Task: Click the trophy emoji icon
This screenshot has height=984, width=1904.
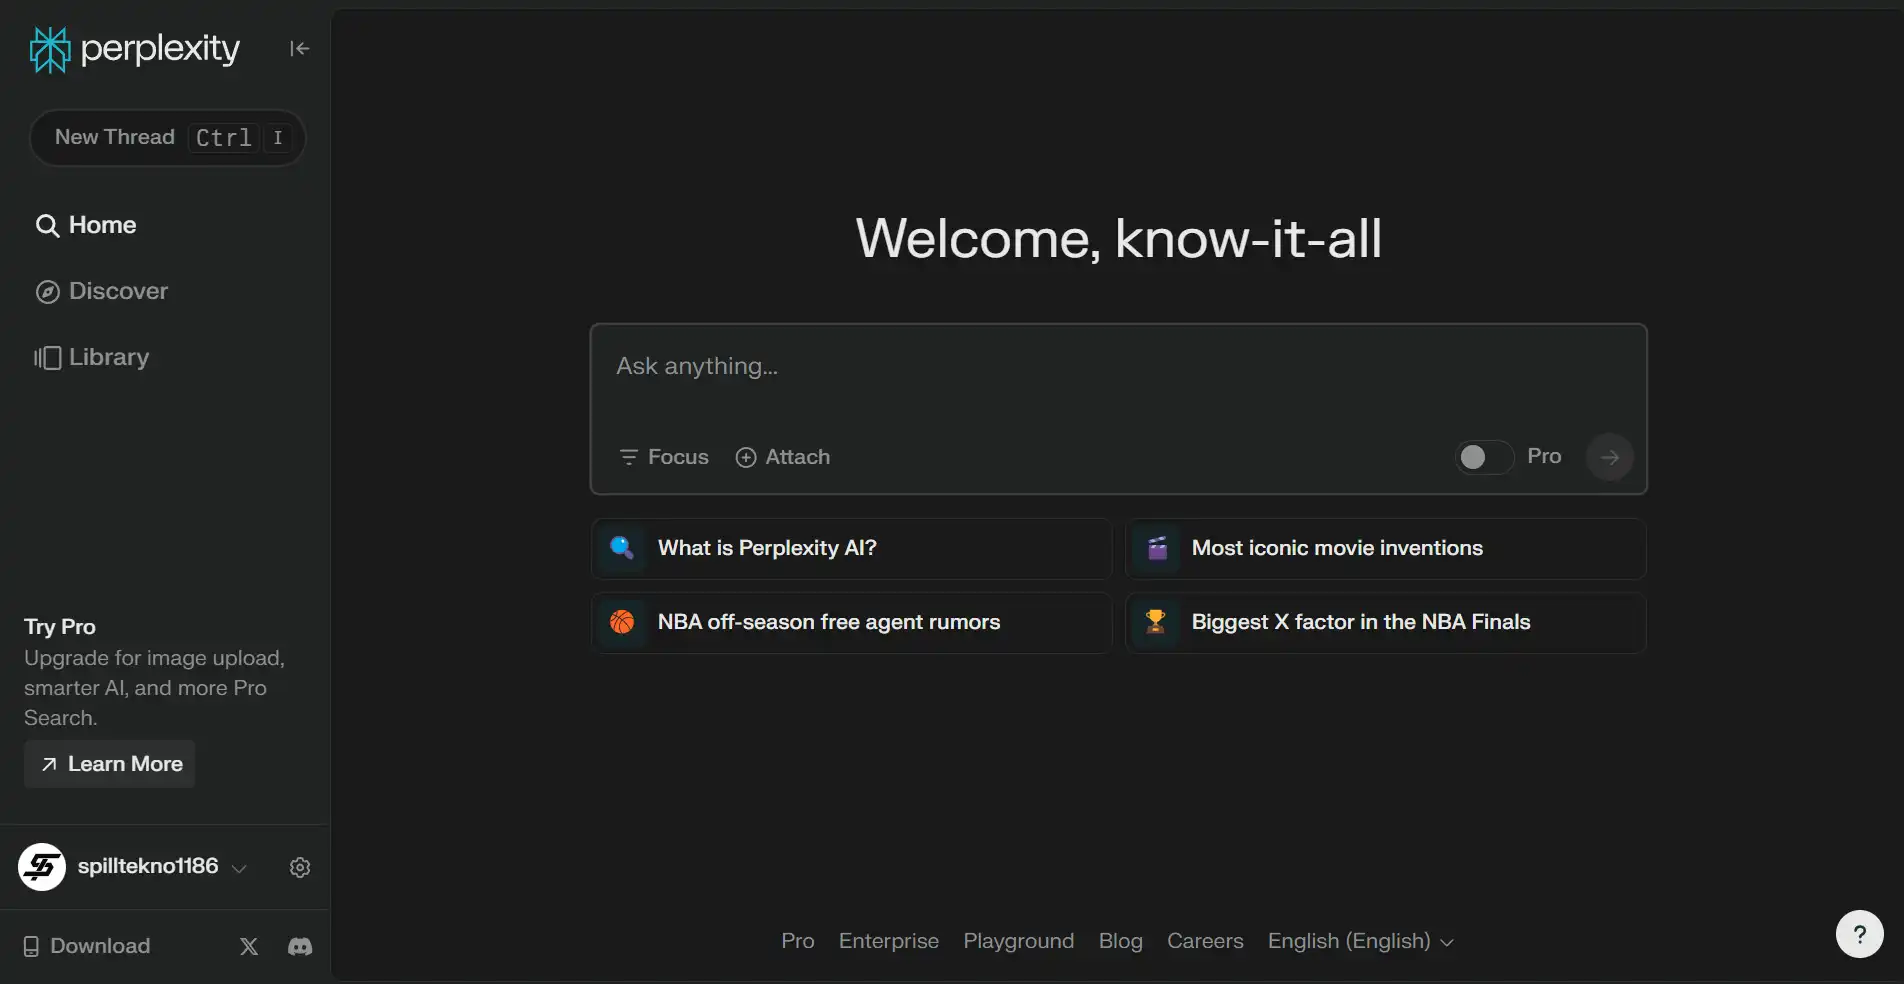Action: tap(1156, 622)
